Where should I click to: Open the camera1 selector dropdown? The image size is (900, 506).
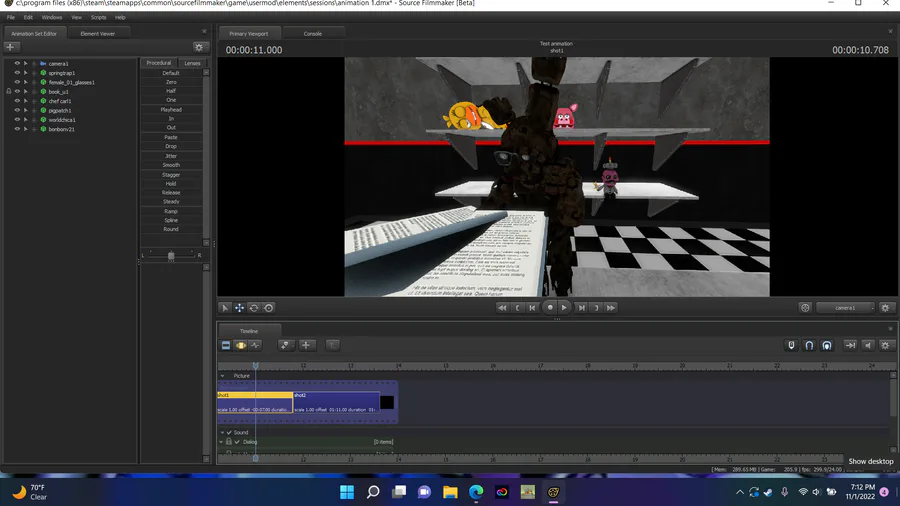[845, 308]
